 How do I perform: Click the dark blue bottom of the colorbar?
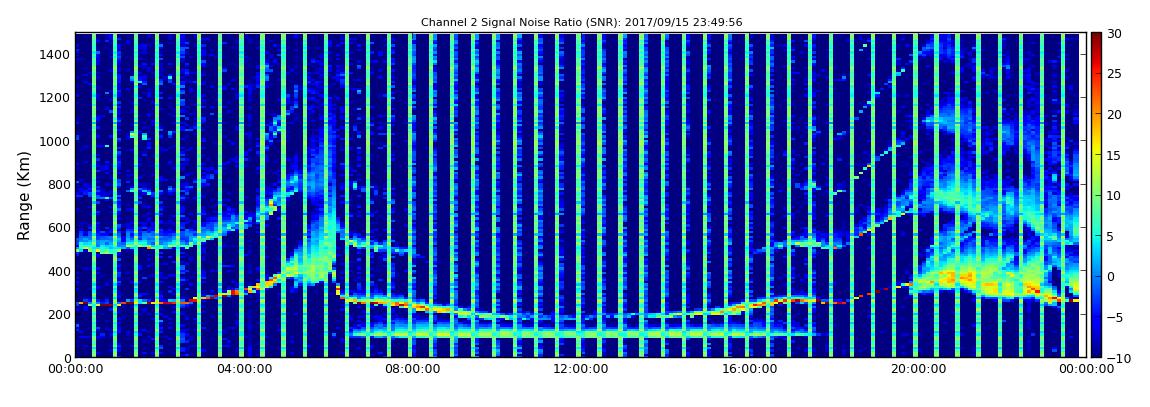1096,351
